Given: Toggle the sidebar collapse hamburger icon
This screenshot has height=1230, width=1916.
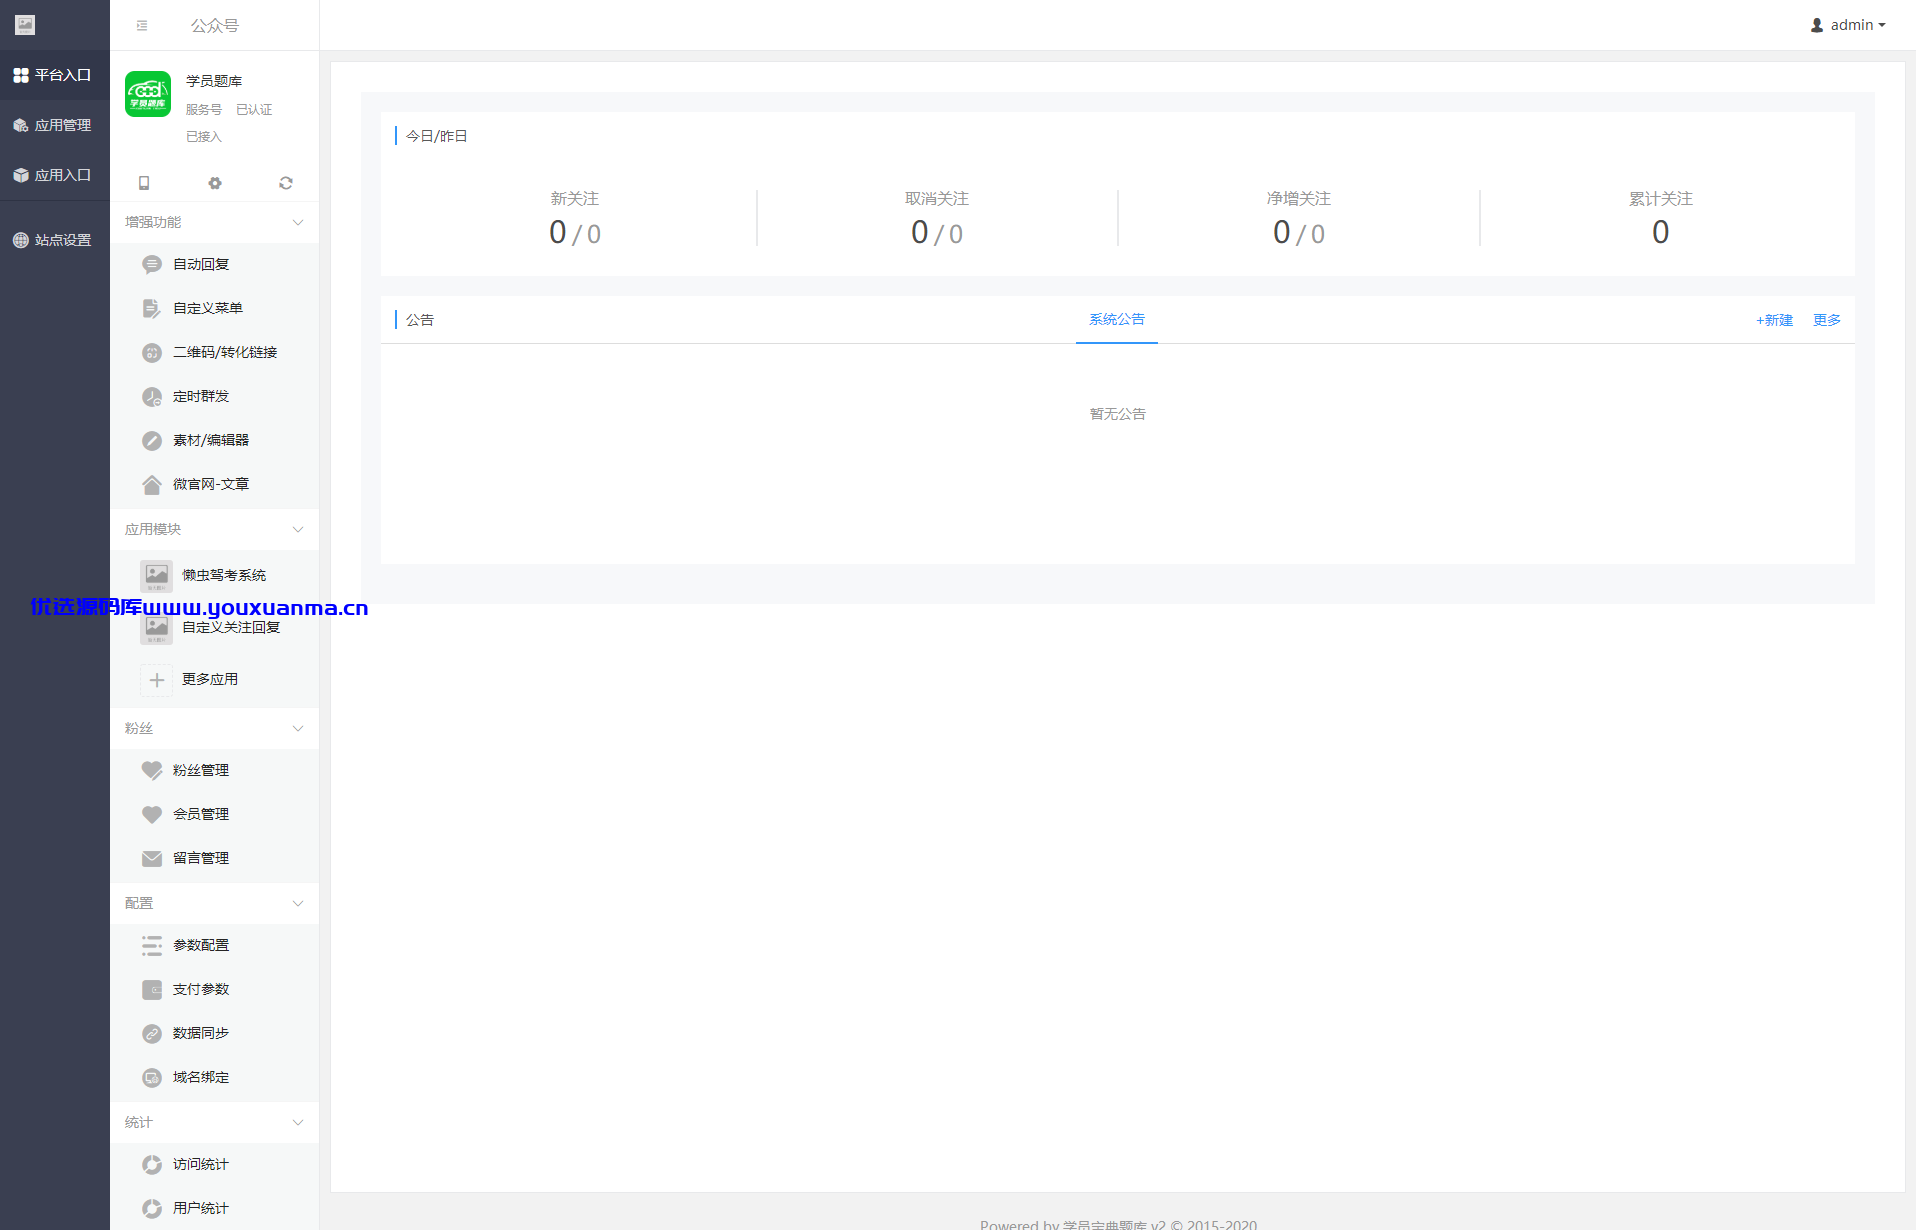Looking at the screenshot, I should pos(142,26).
